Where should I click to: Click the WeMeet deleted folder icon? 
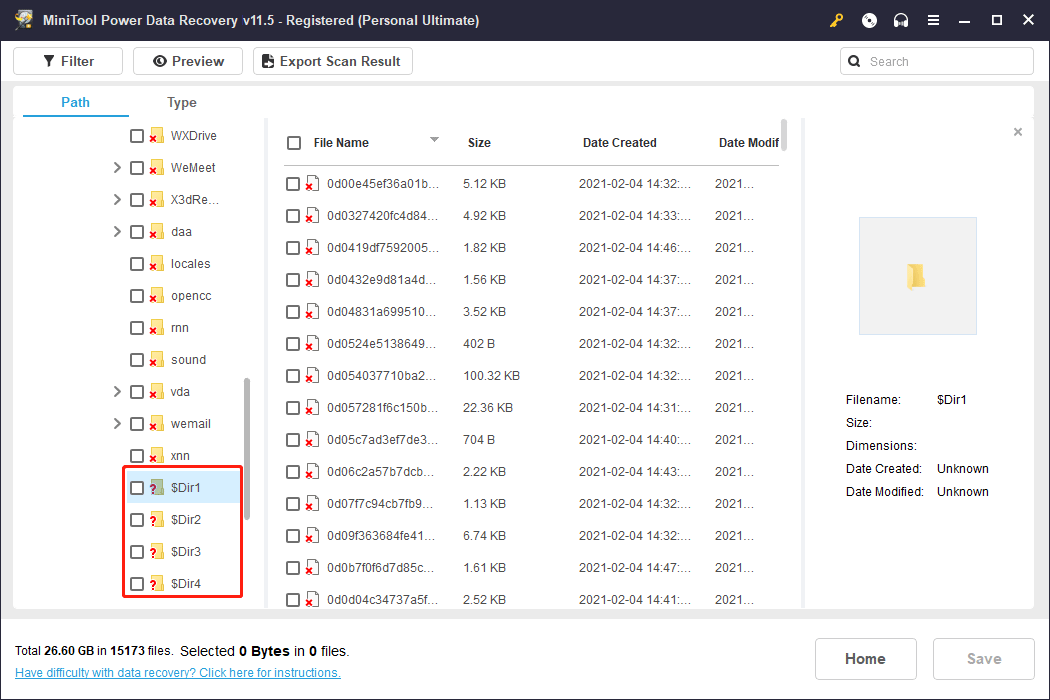157,168
